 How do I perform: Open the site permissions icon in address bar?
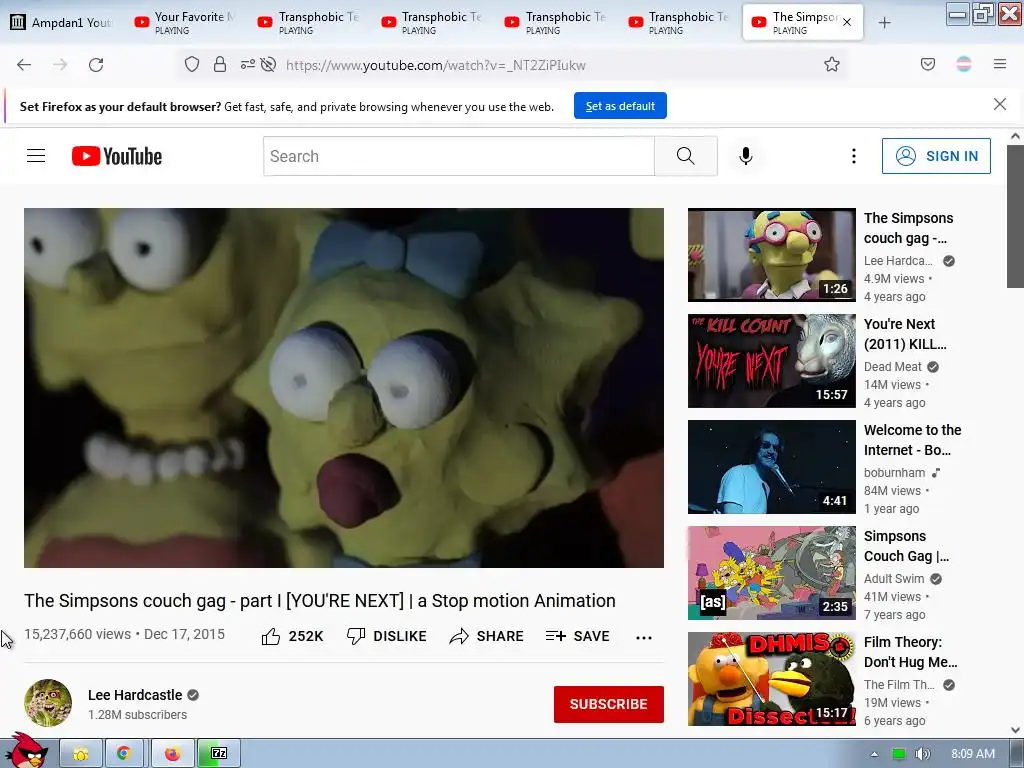248,64
